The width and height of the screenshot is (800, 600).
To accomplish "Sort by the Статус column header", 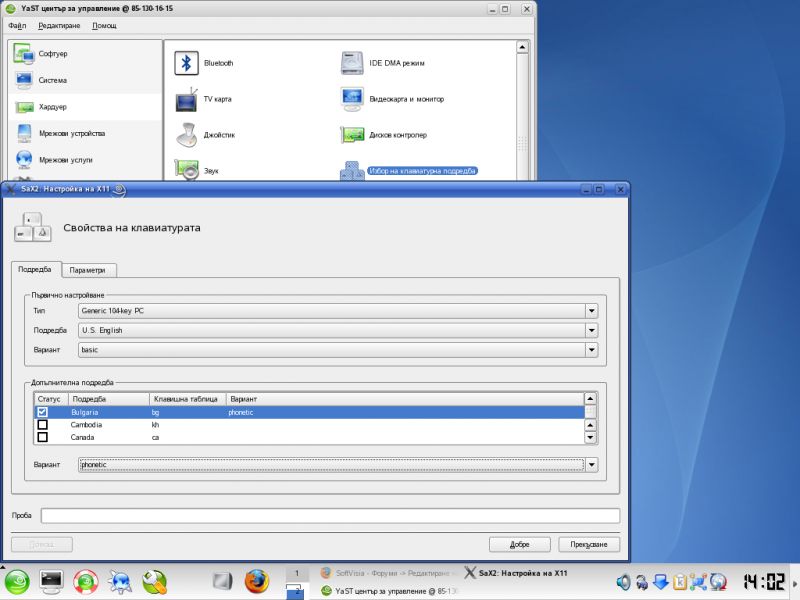I will (x=51, y=399).
